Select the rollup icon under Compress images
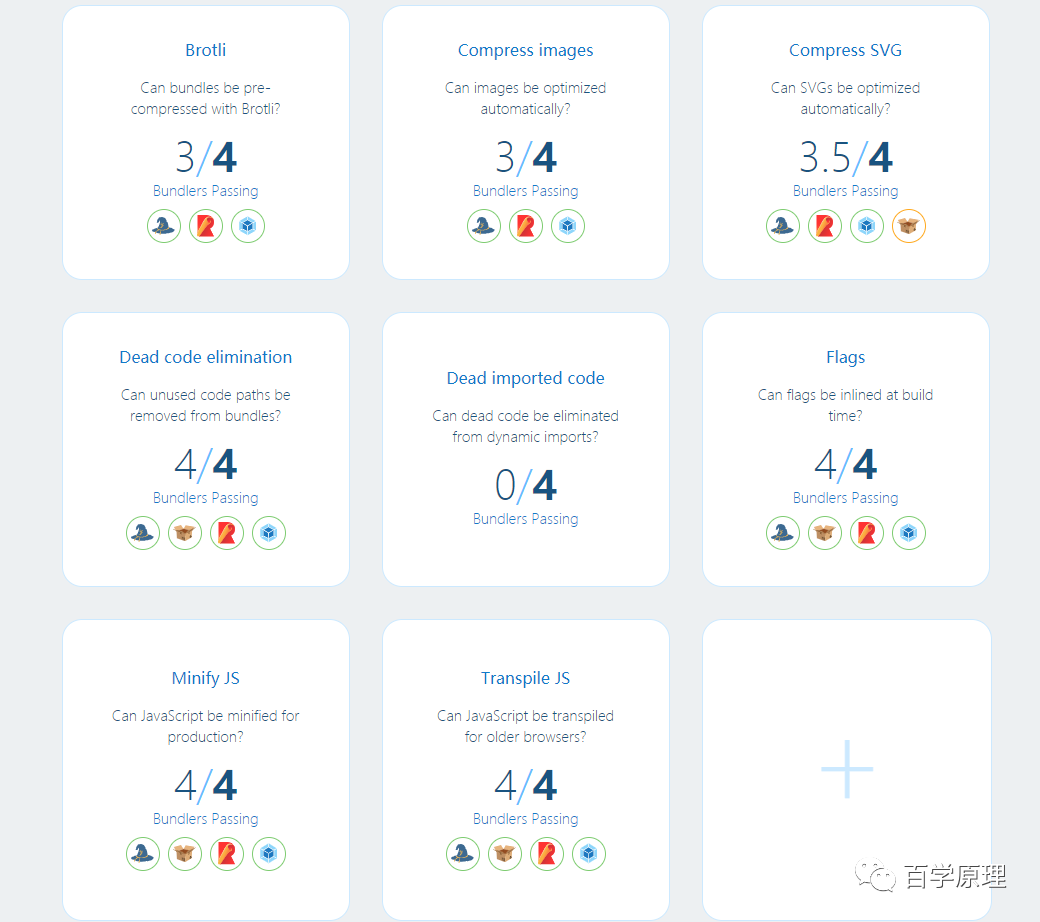 coord(526,226)
